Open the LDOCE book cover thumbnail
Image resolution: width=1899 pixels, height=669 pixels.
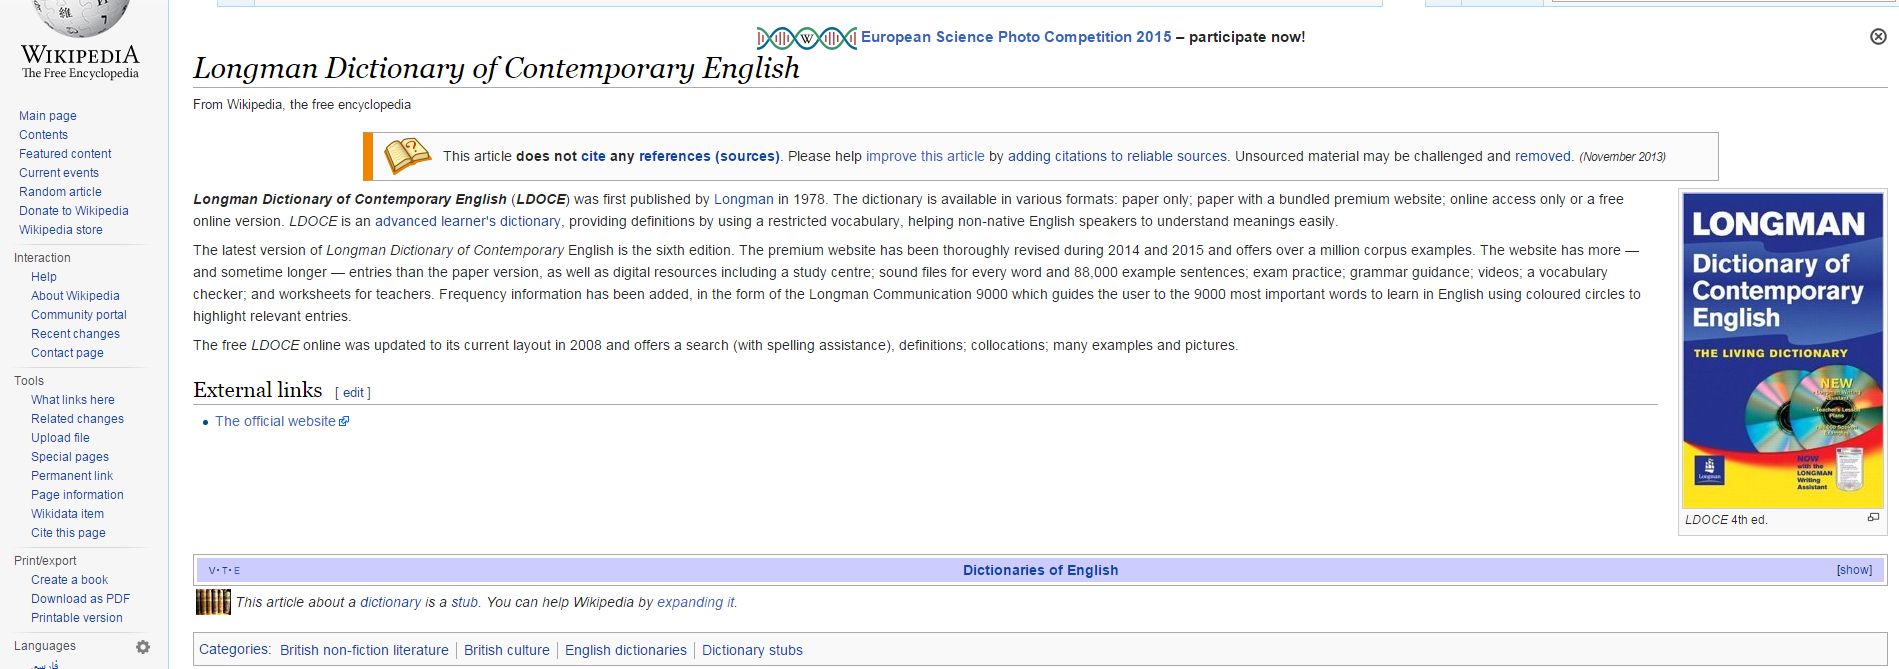click(1782, 350)
